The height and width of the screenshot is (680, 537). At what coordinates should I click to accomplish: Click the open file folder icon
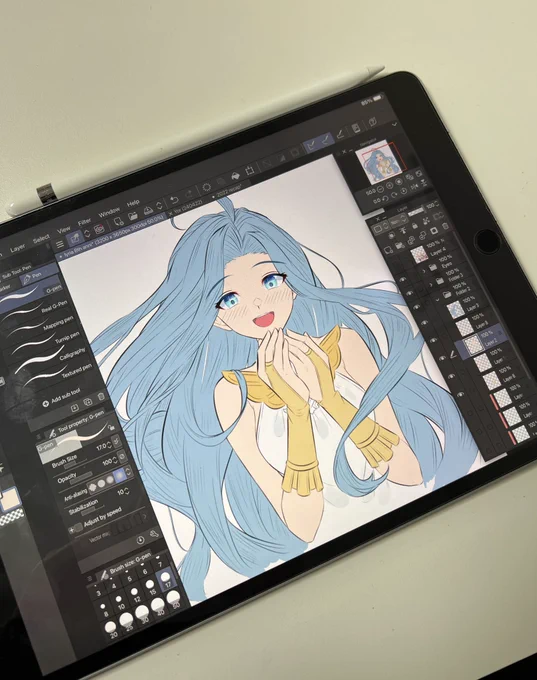133,215
